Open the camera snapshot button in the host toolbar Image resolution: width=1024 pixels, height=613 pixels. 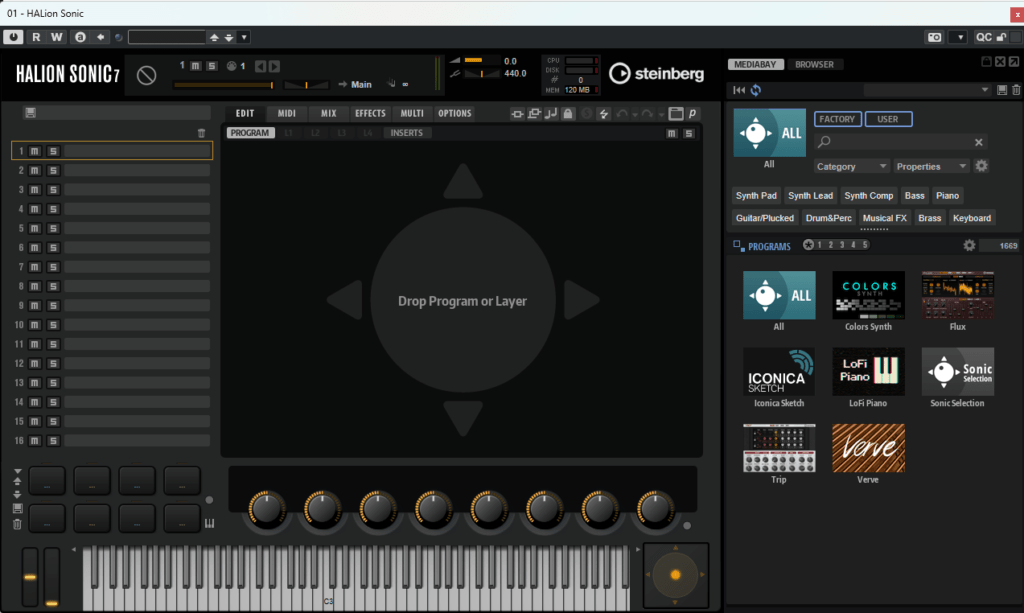(x=935, y=37)
